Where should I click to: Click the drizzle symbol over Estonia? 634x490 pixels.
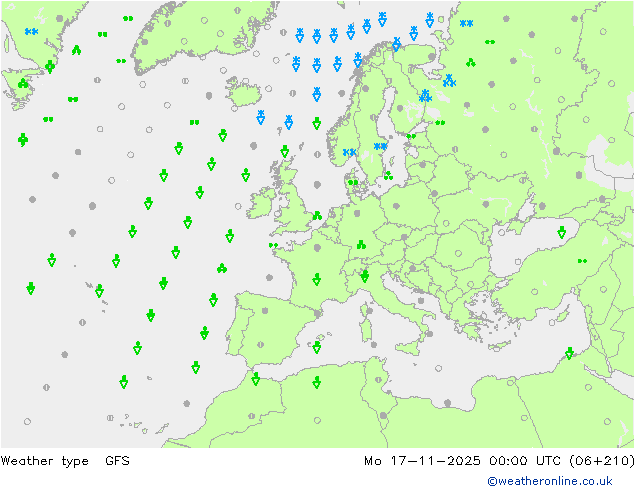coord(412,136)
